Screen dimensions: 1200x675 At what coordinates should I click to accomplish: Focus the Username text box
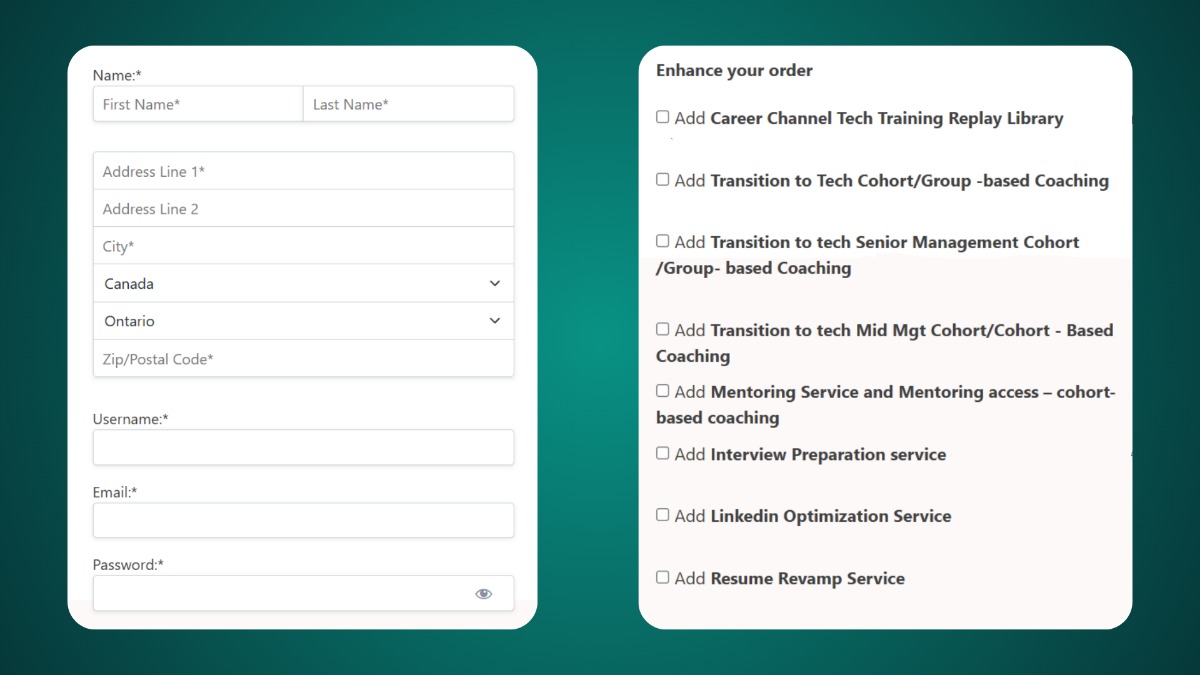(303, 448)
